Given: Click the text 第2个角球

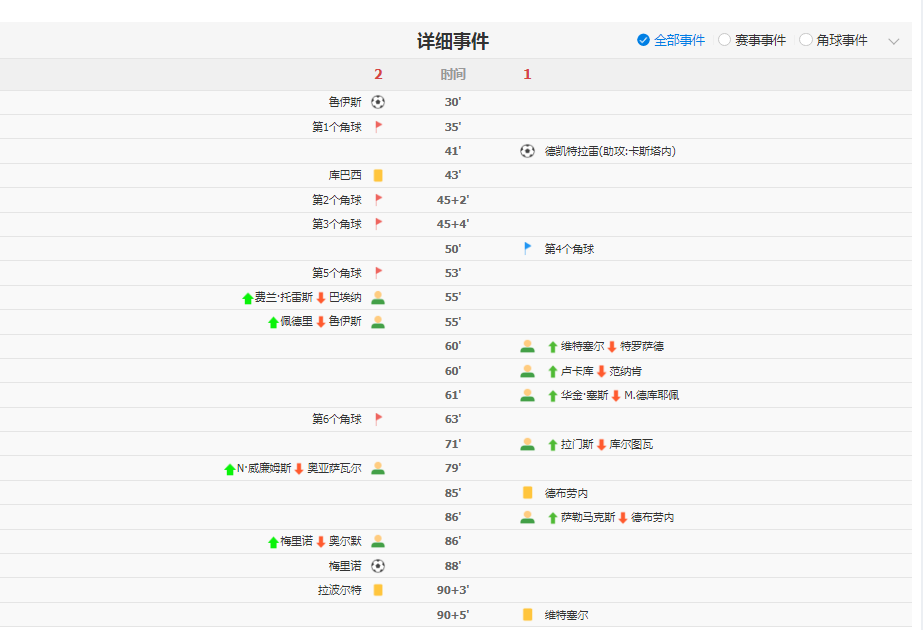Looking at the screenshot, I should [x=337, y=200].
